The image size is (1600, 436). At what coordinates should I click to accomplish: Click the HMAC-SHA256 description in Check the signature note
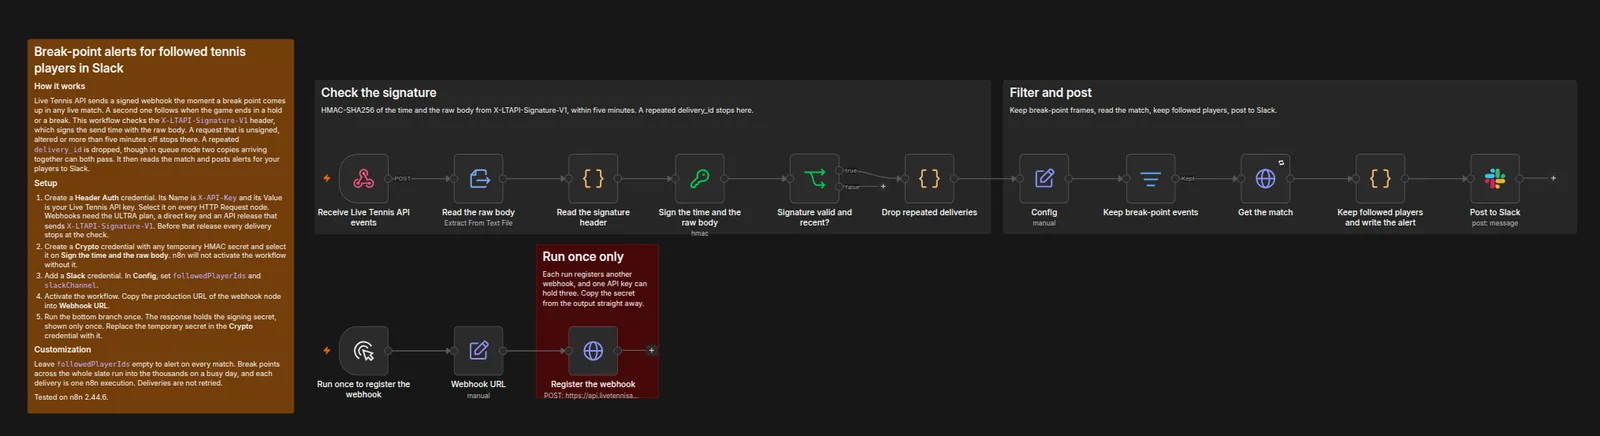[537, 110]
